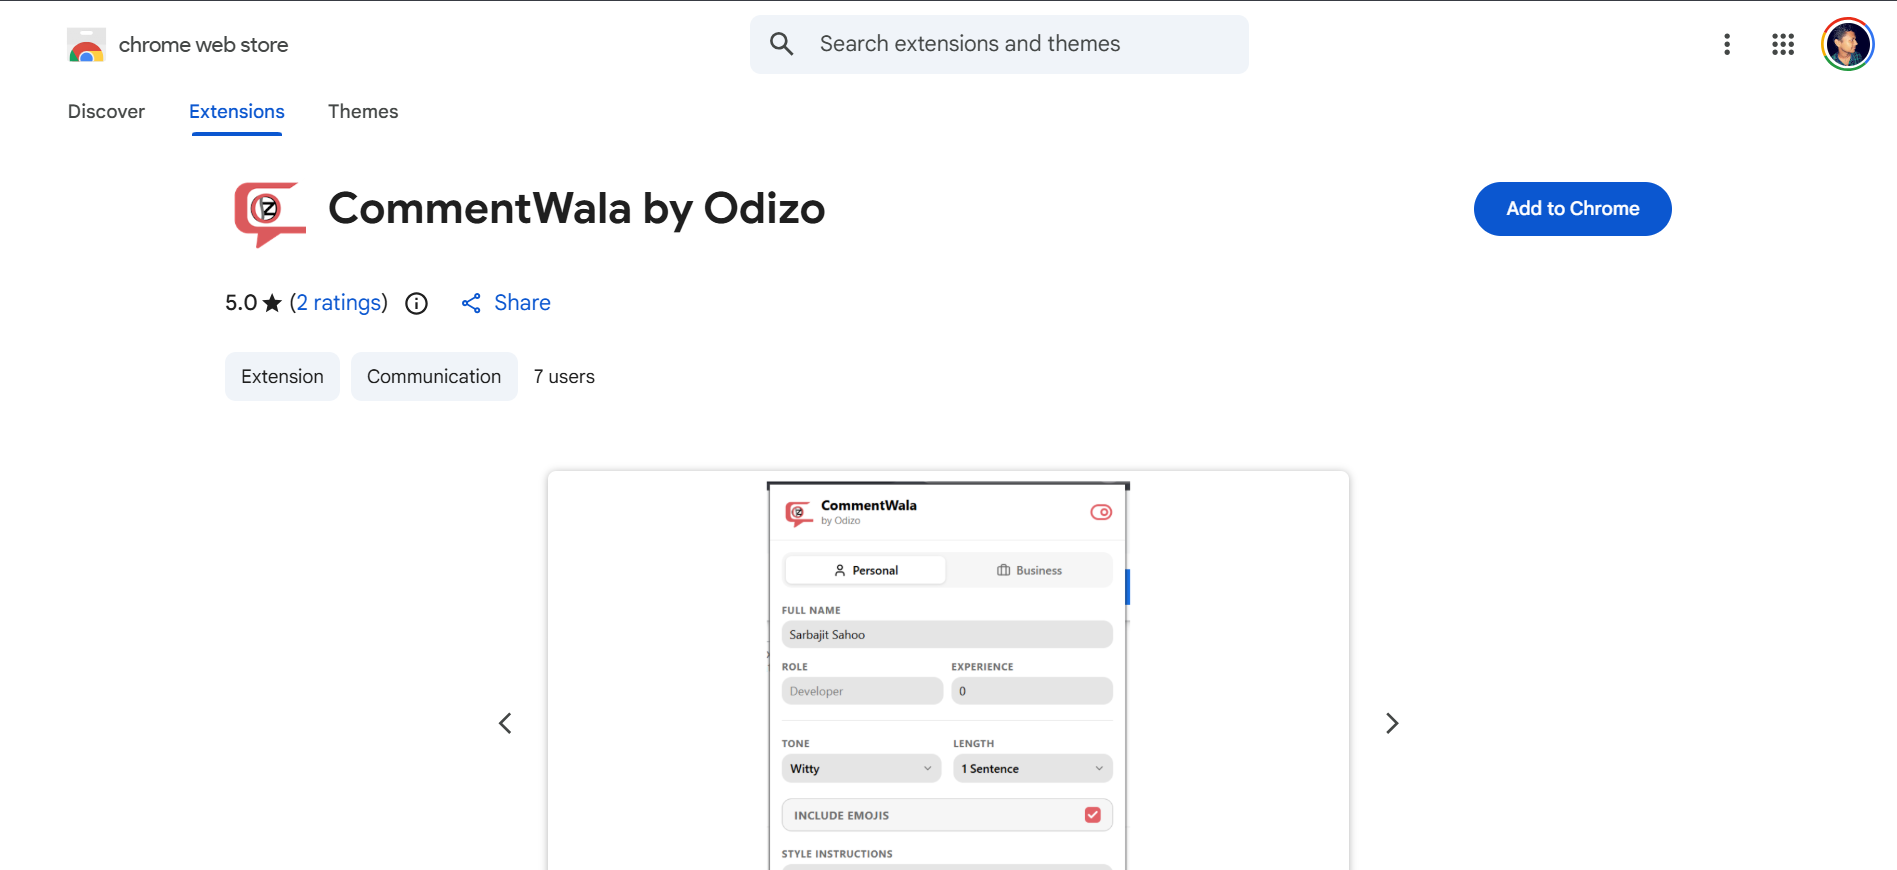Open the three-dot more options icon
1897x870 pixels.
tap(1726, 44)
